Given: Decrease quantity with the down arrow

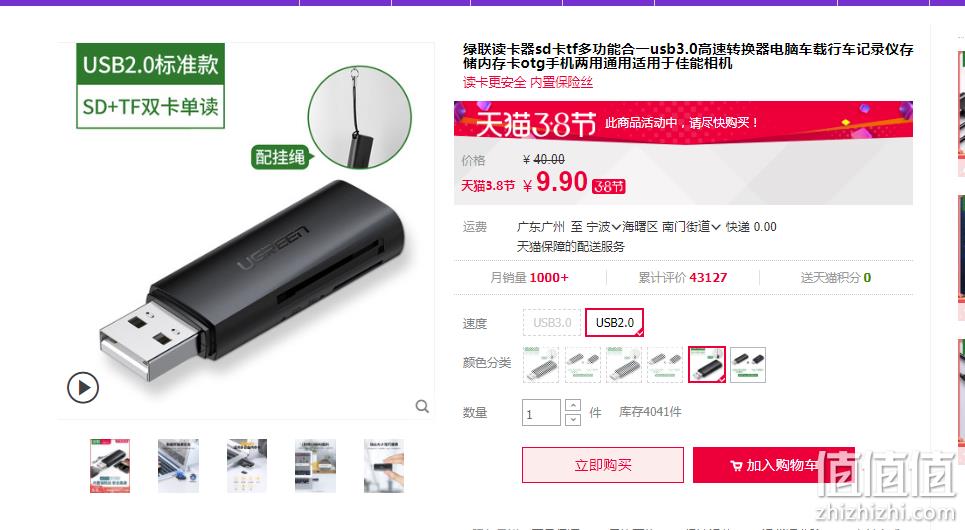Looking at the screenshot, I should [x=572, y=419].
